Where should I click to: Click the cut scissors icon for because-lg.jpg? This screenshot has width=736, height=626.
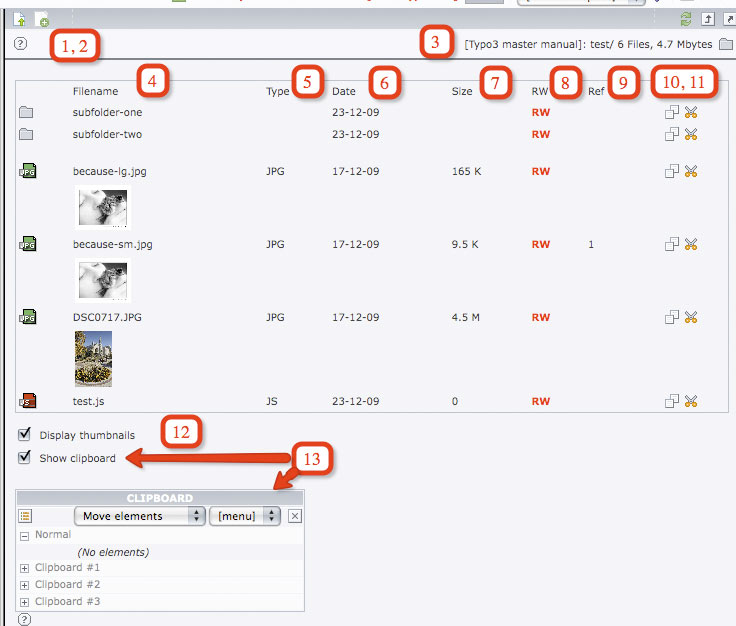click(x=691, y=172)
